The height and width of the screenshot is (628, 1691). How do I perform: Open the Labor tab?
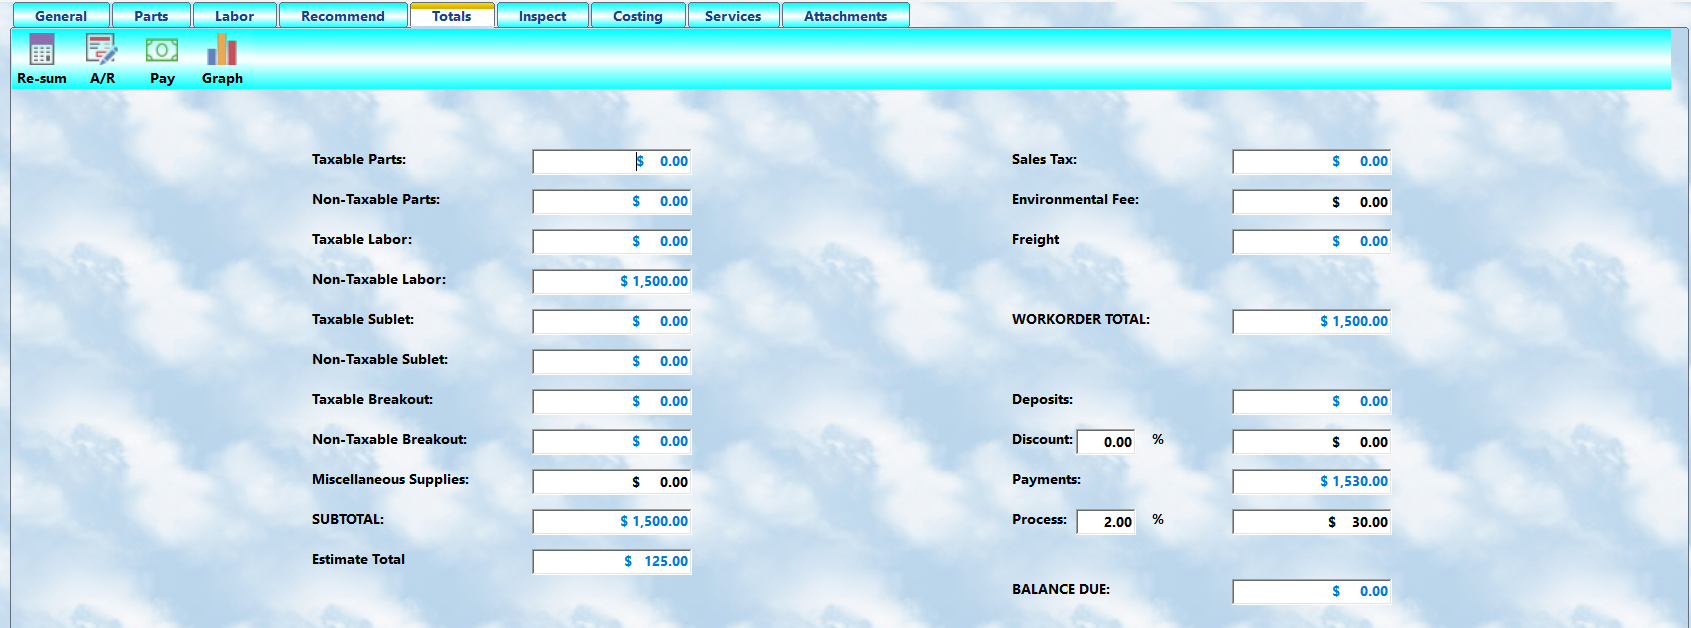[234, 16]
